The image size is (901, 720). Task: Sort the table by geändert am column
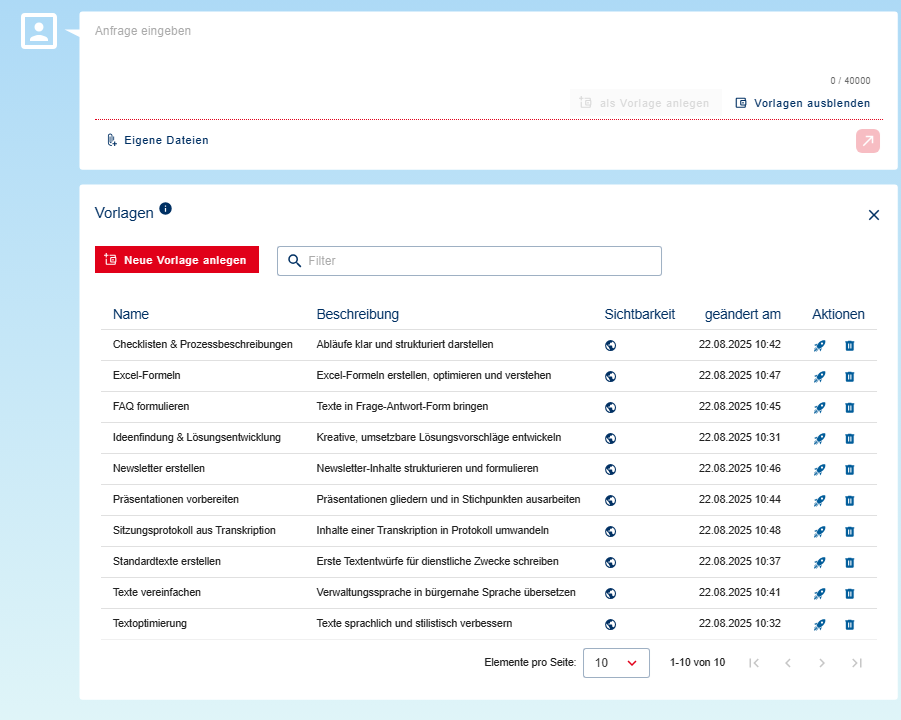tap(742, 314)
